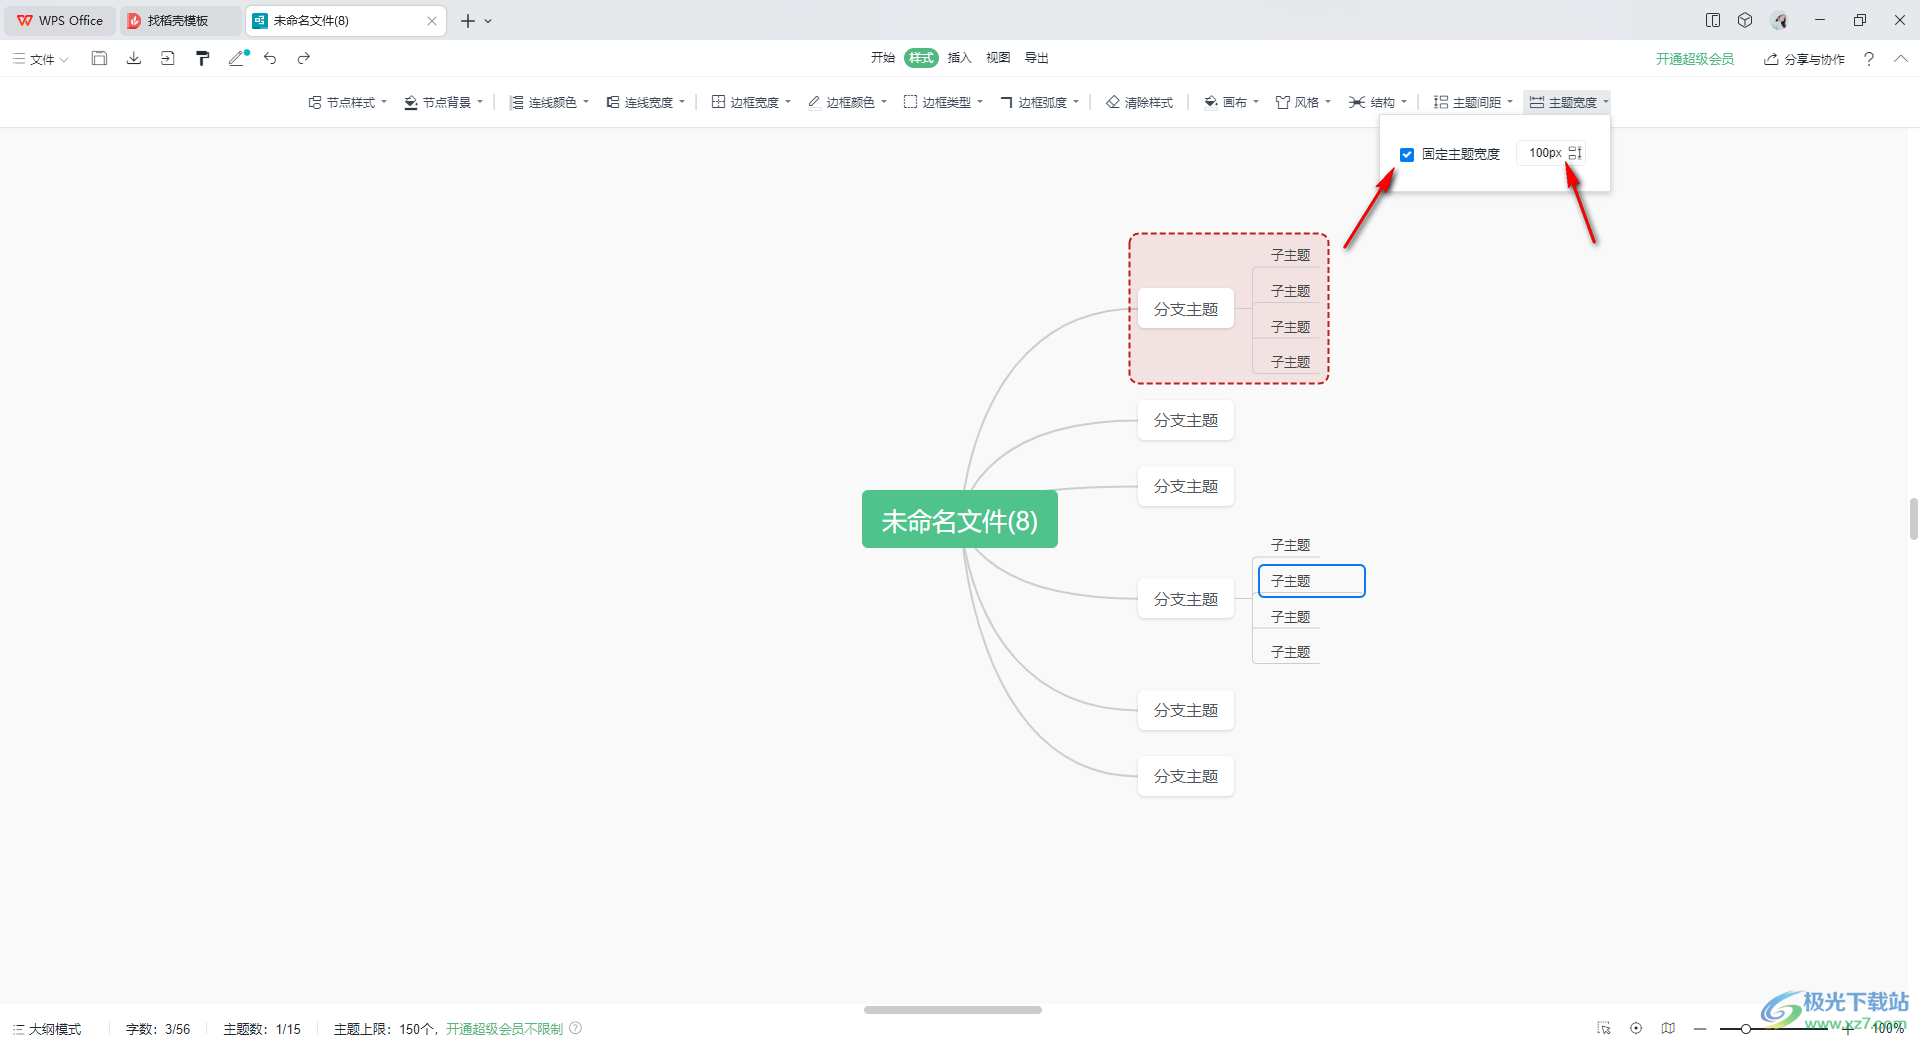Click the 主题数: 1/15 status text

[262, 1029]
